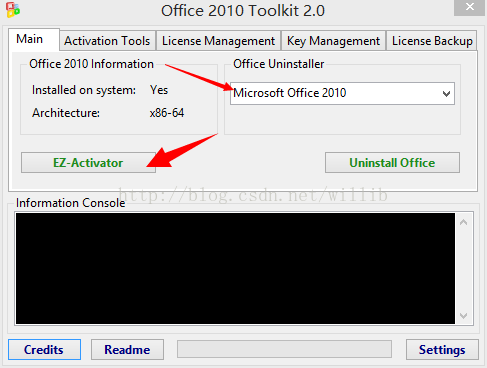Screen dimensions: 487x368
Task: Open the Readme button
Action: [127, 350]
